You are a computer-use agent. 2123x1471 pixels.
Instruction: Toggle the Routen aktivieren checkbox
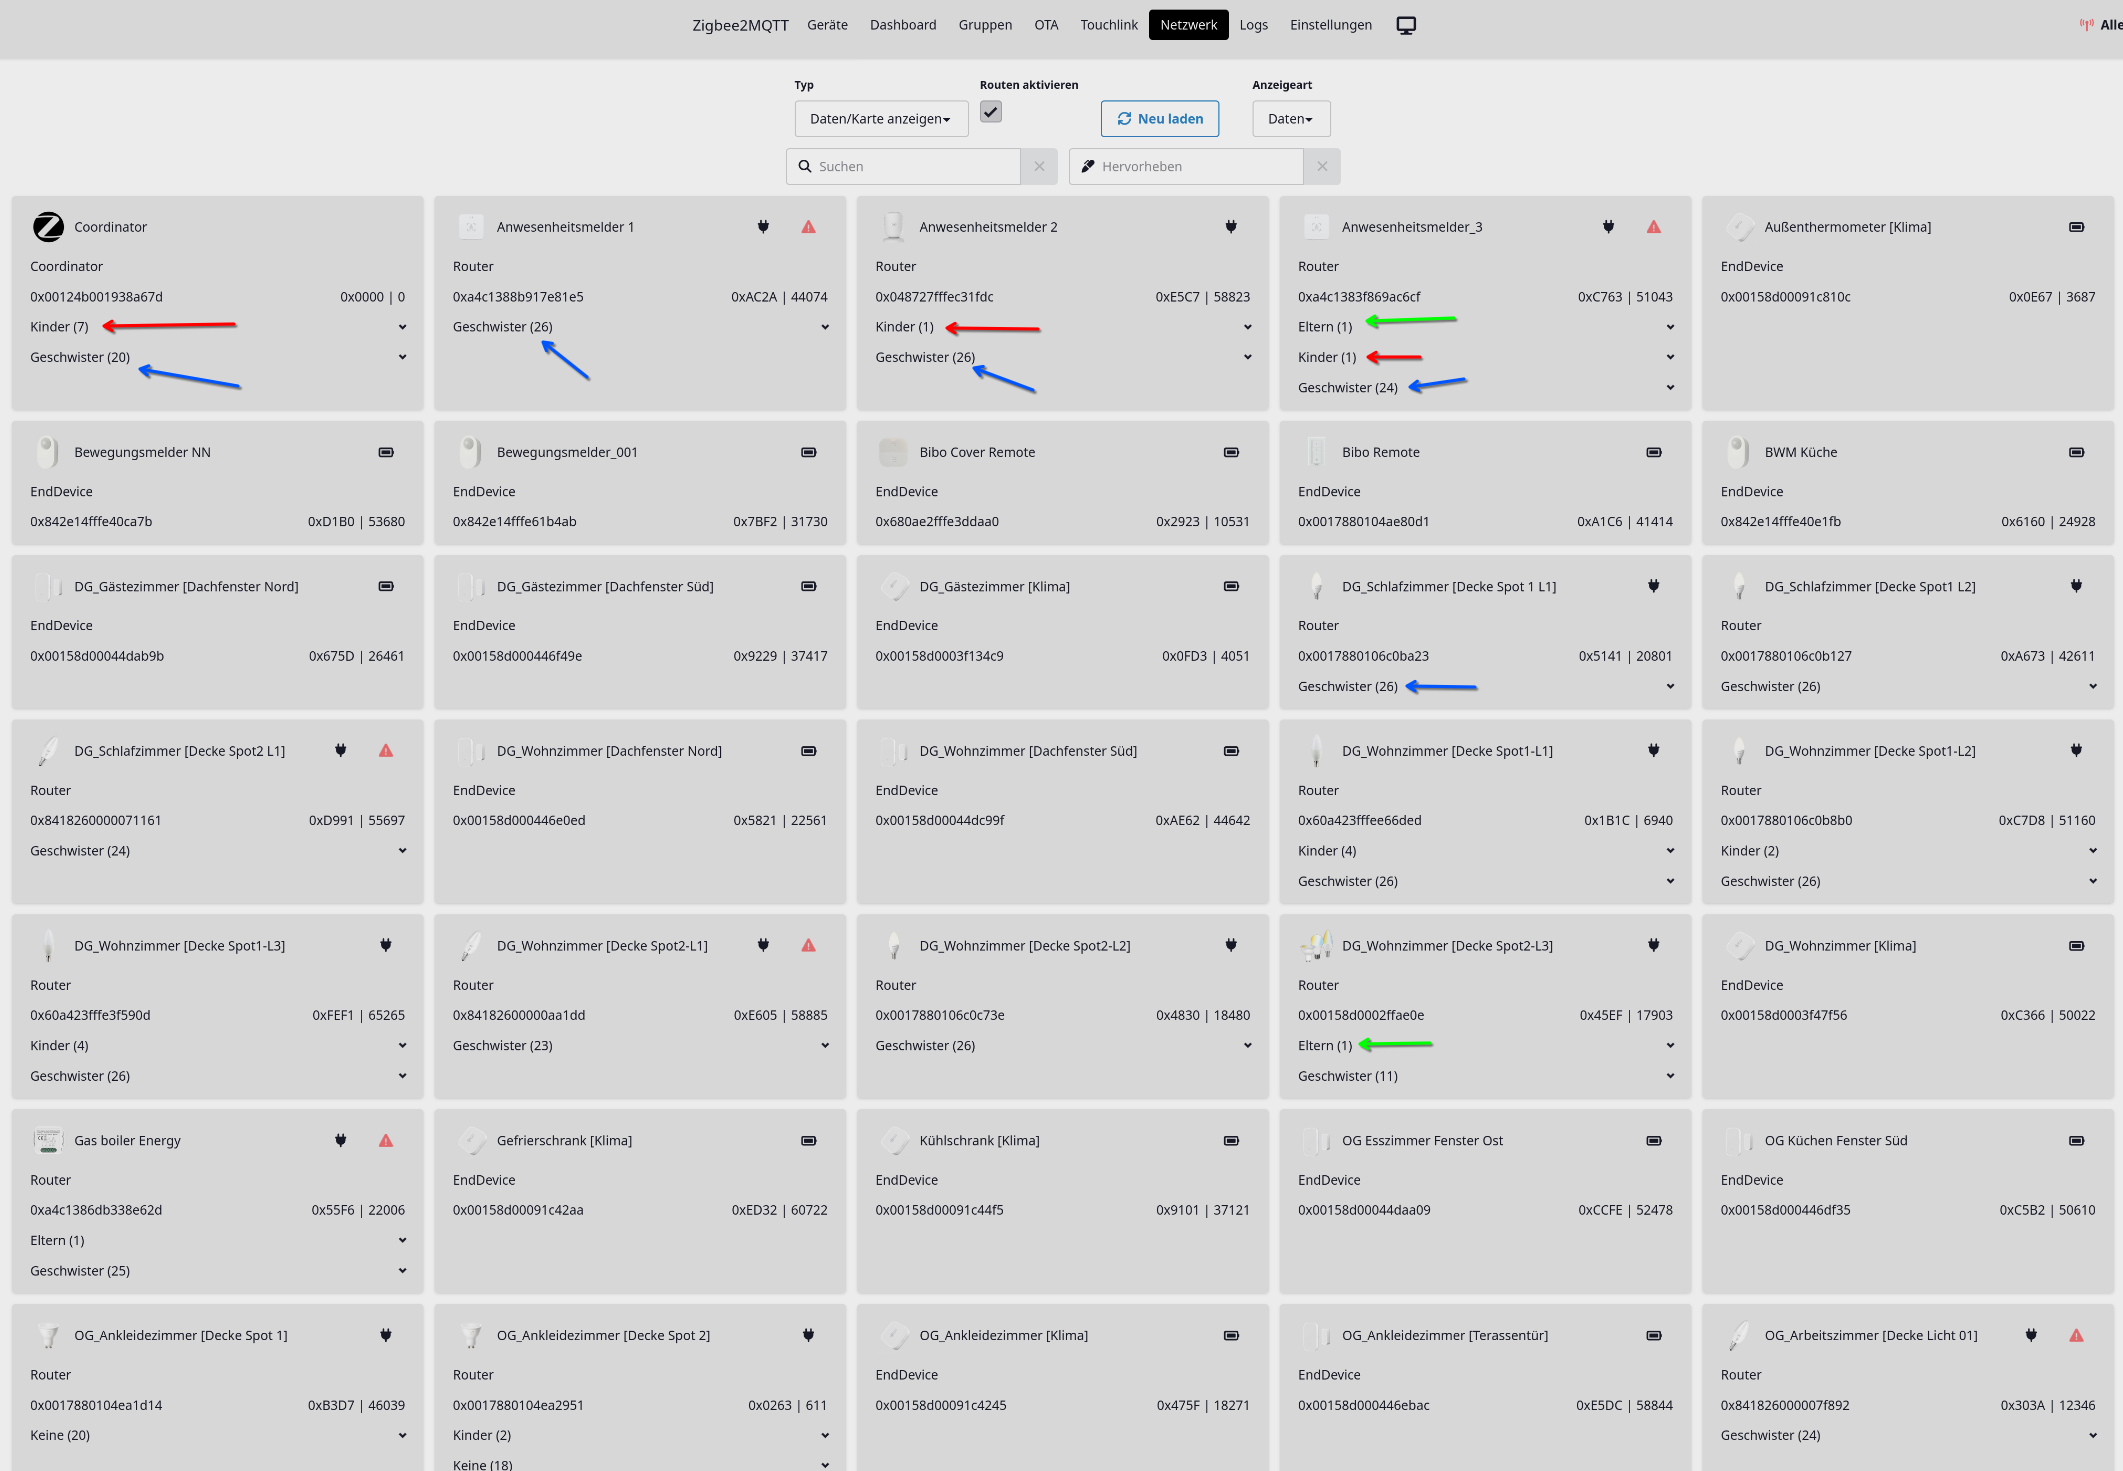point(990,112)
